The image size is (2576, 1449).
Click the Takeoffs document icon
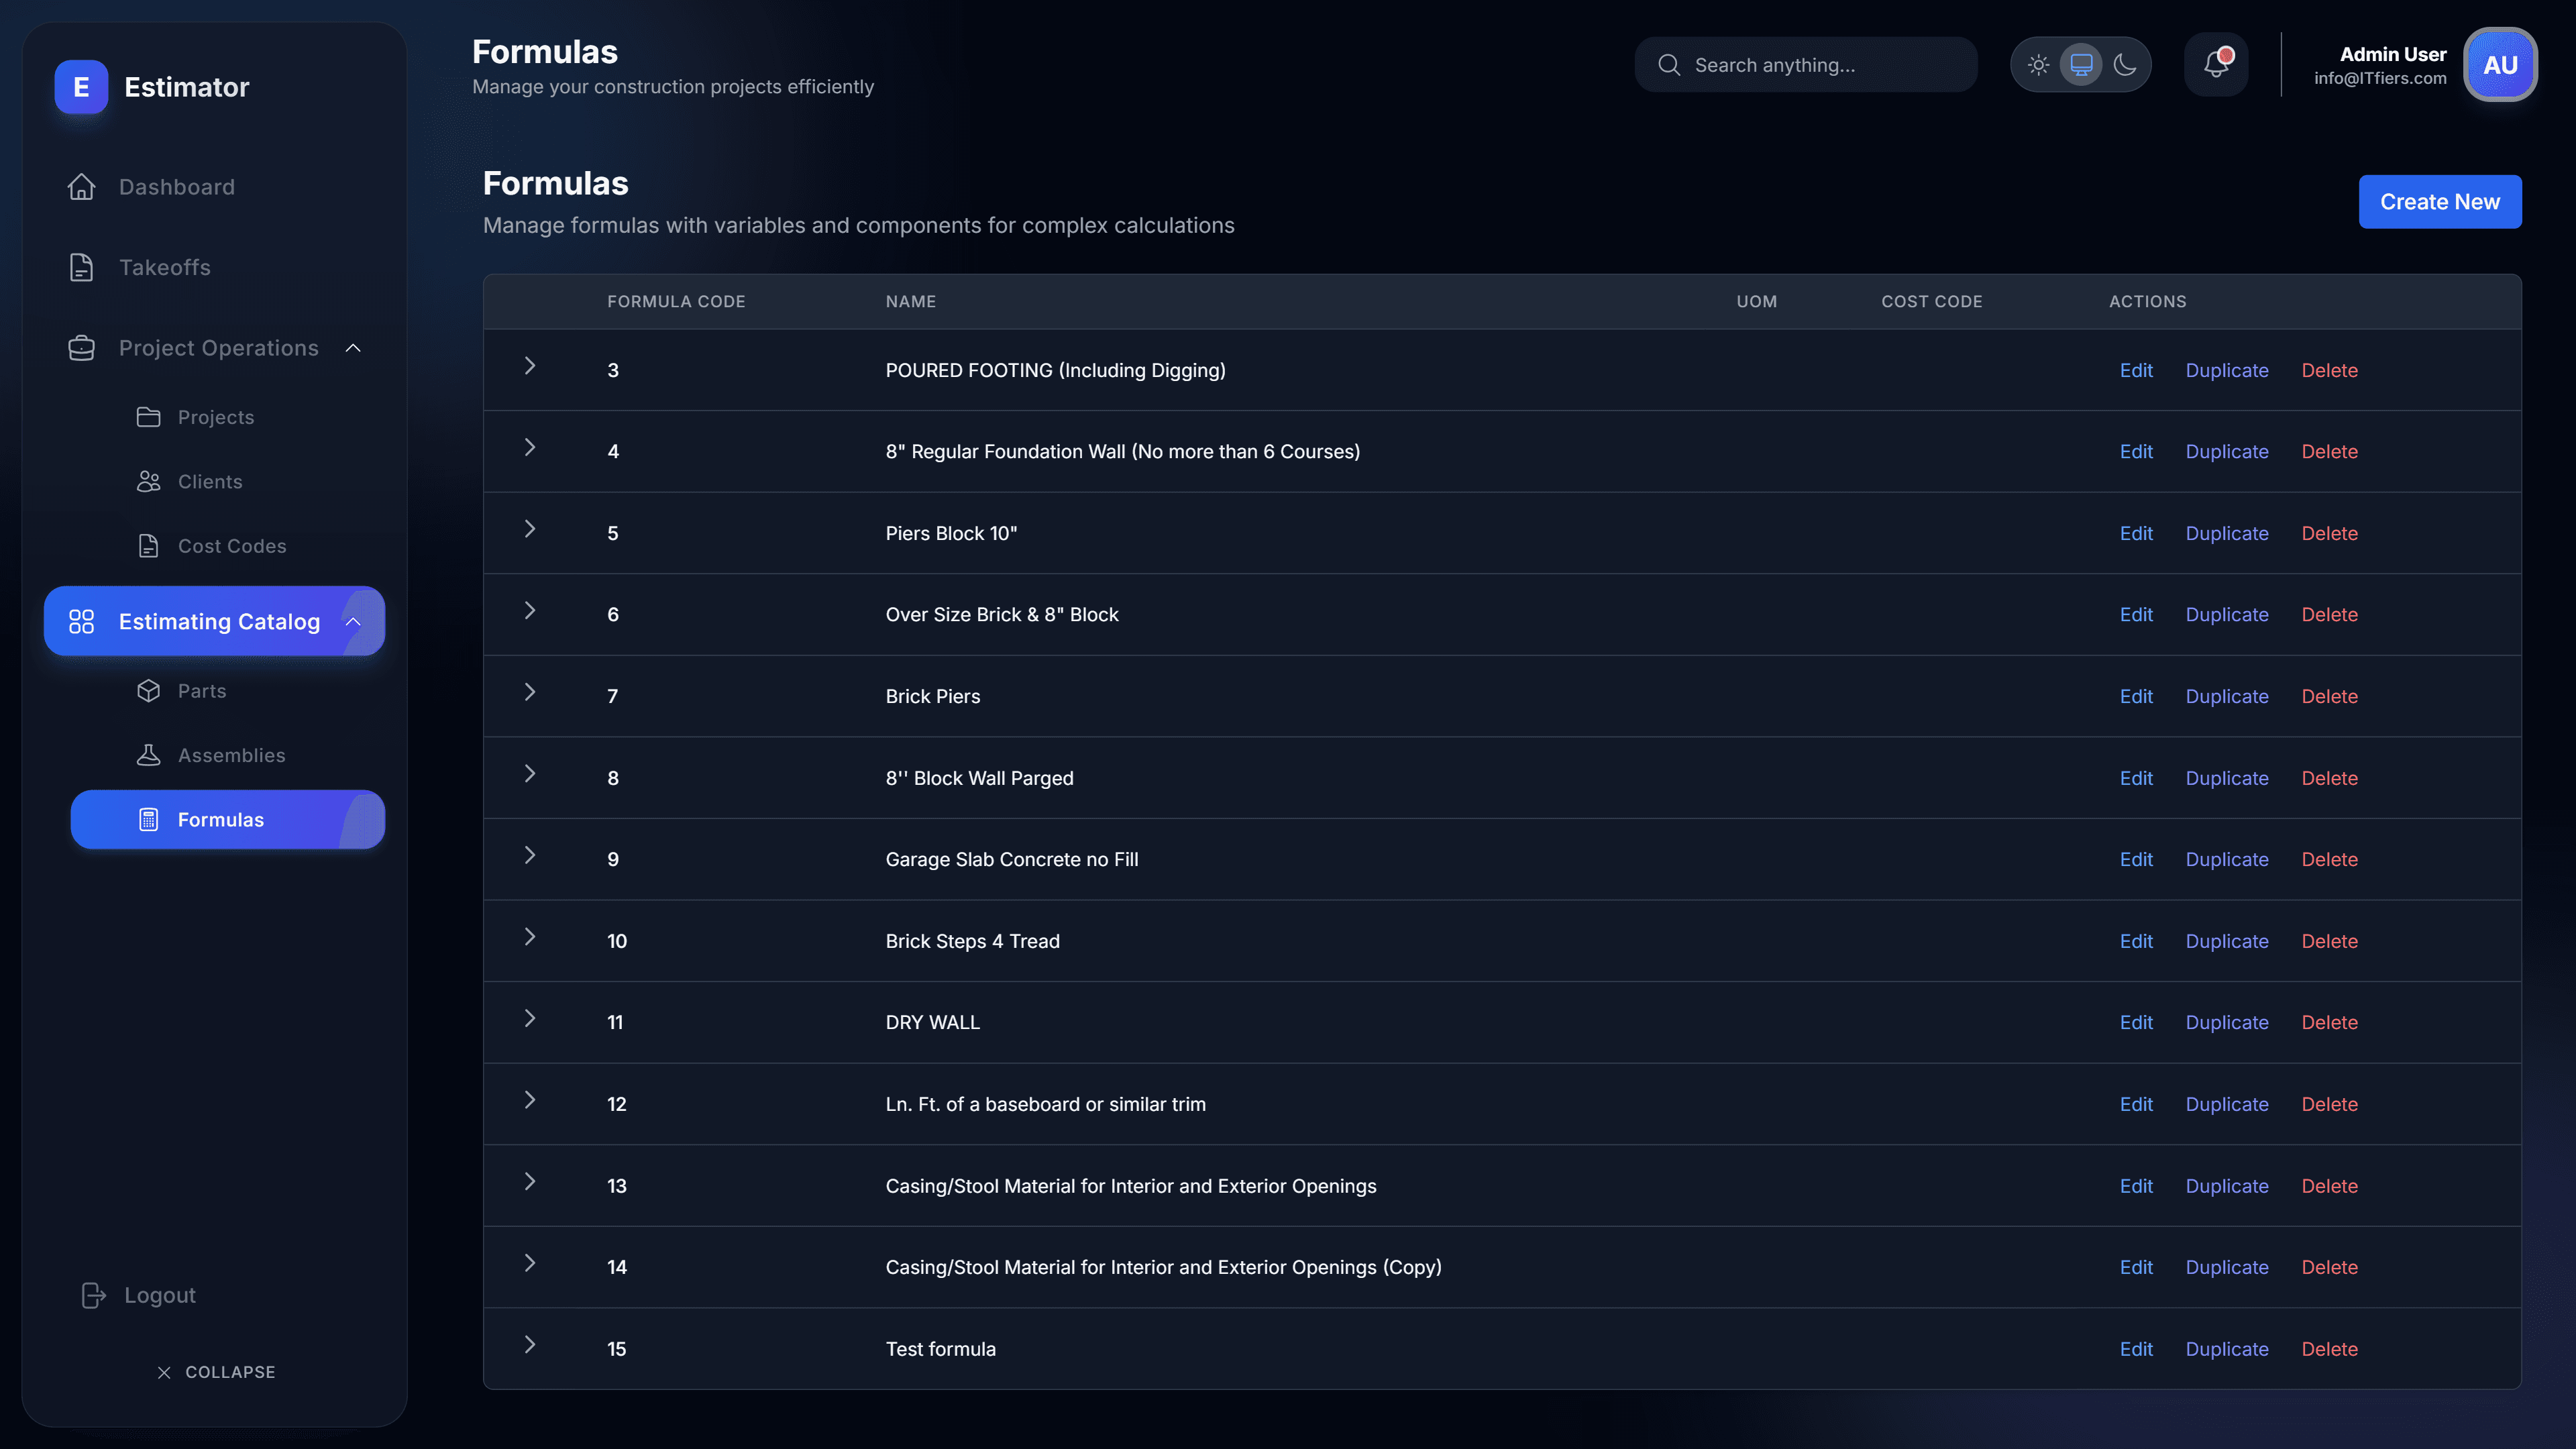click(81, 267)
